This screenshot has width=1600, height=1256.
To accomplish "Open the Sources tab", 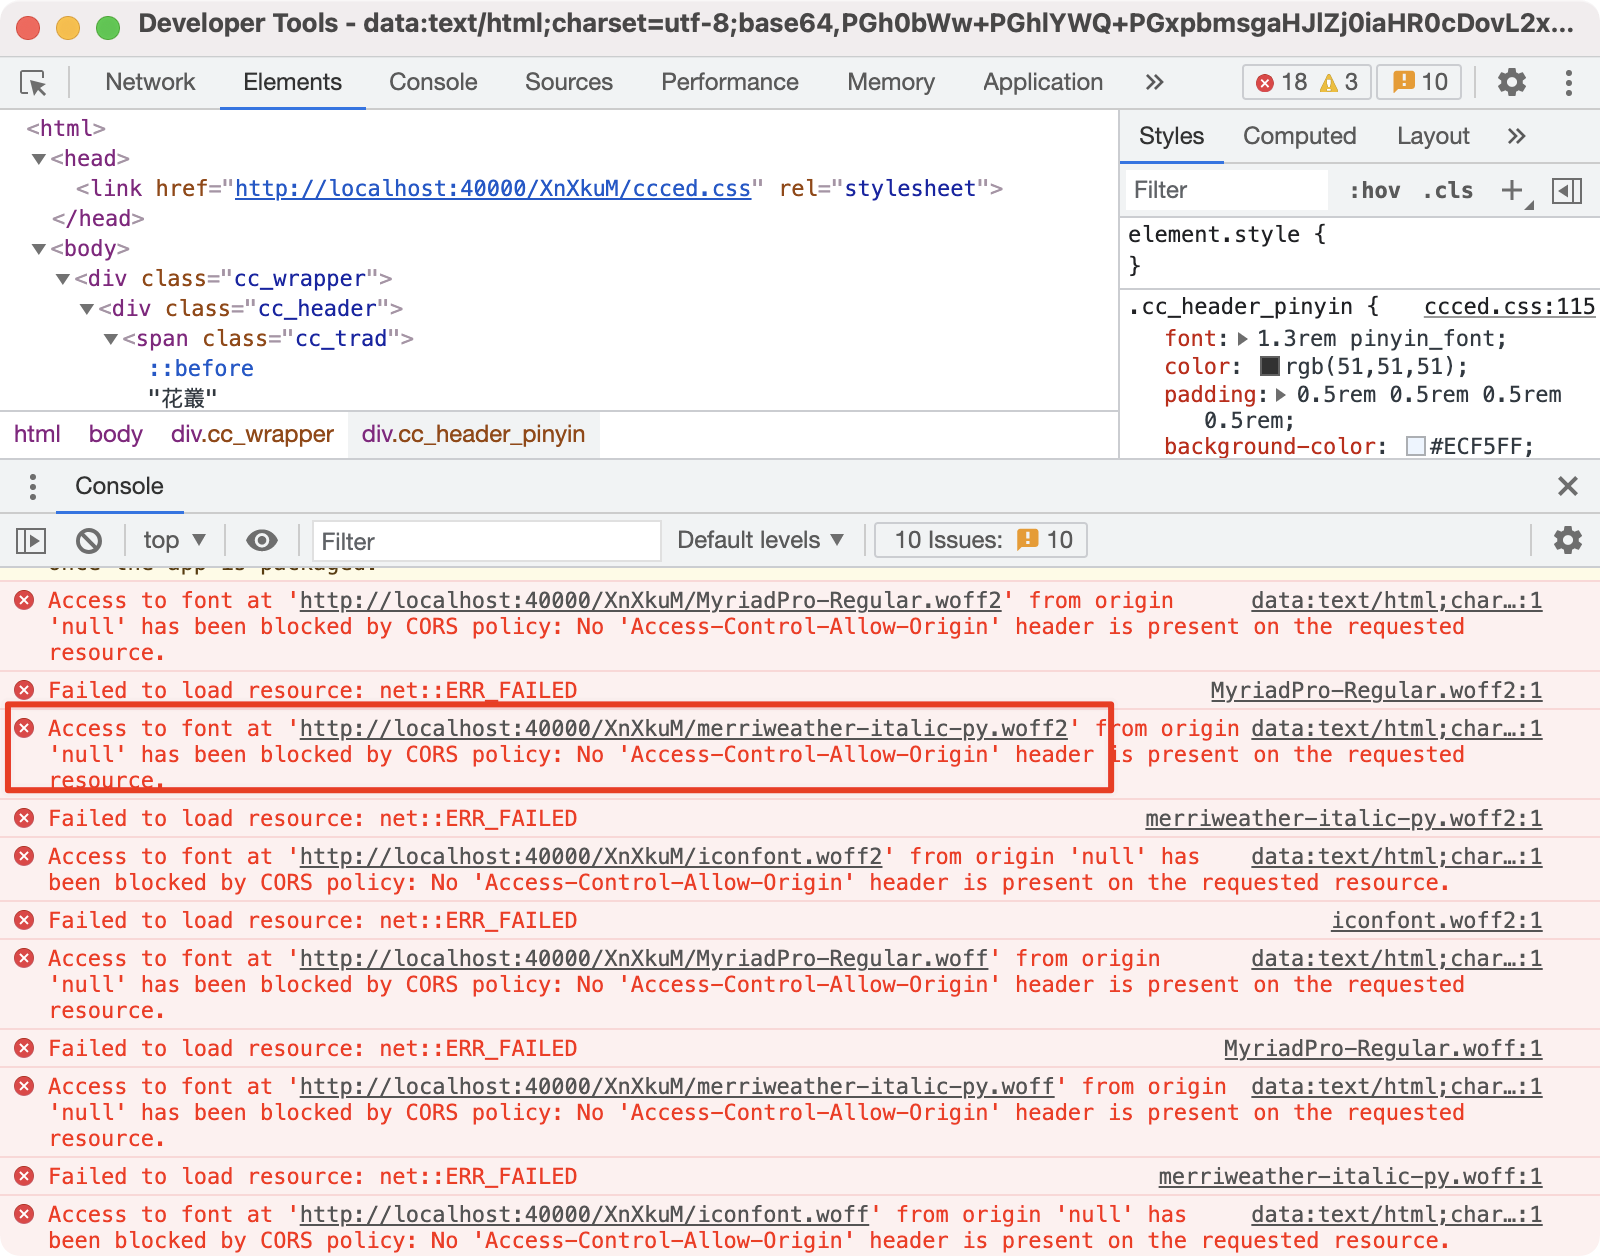I will (x=569, y=82).
